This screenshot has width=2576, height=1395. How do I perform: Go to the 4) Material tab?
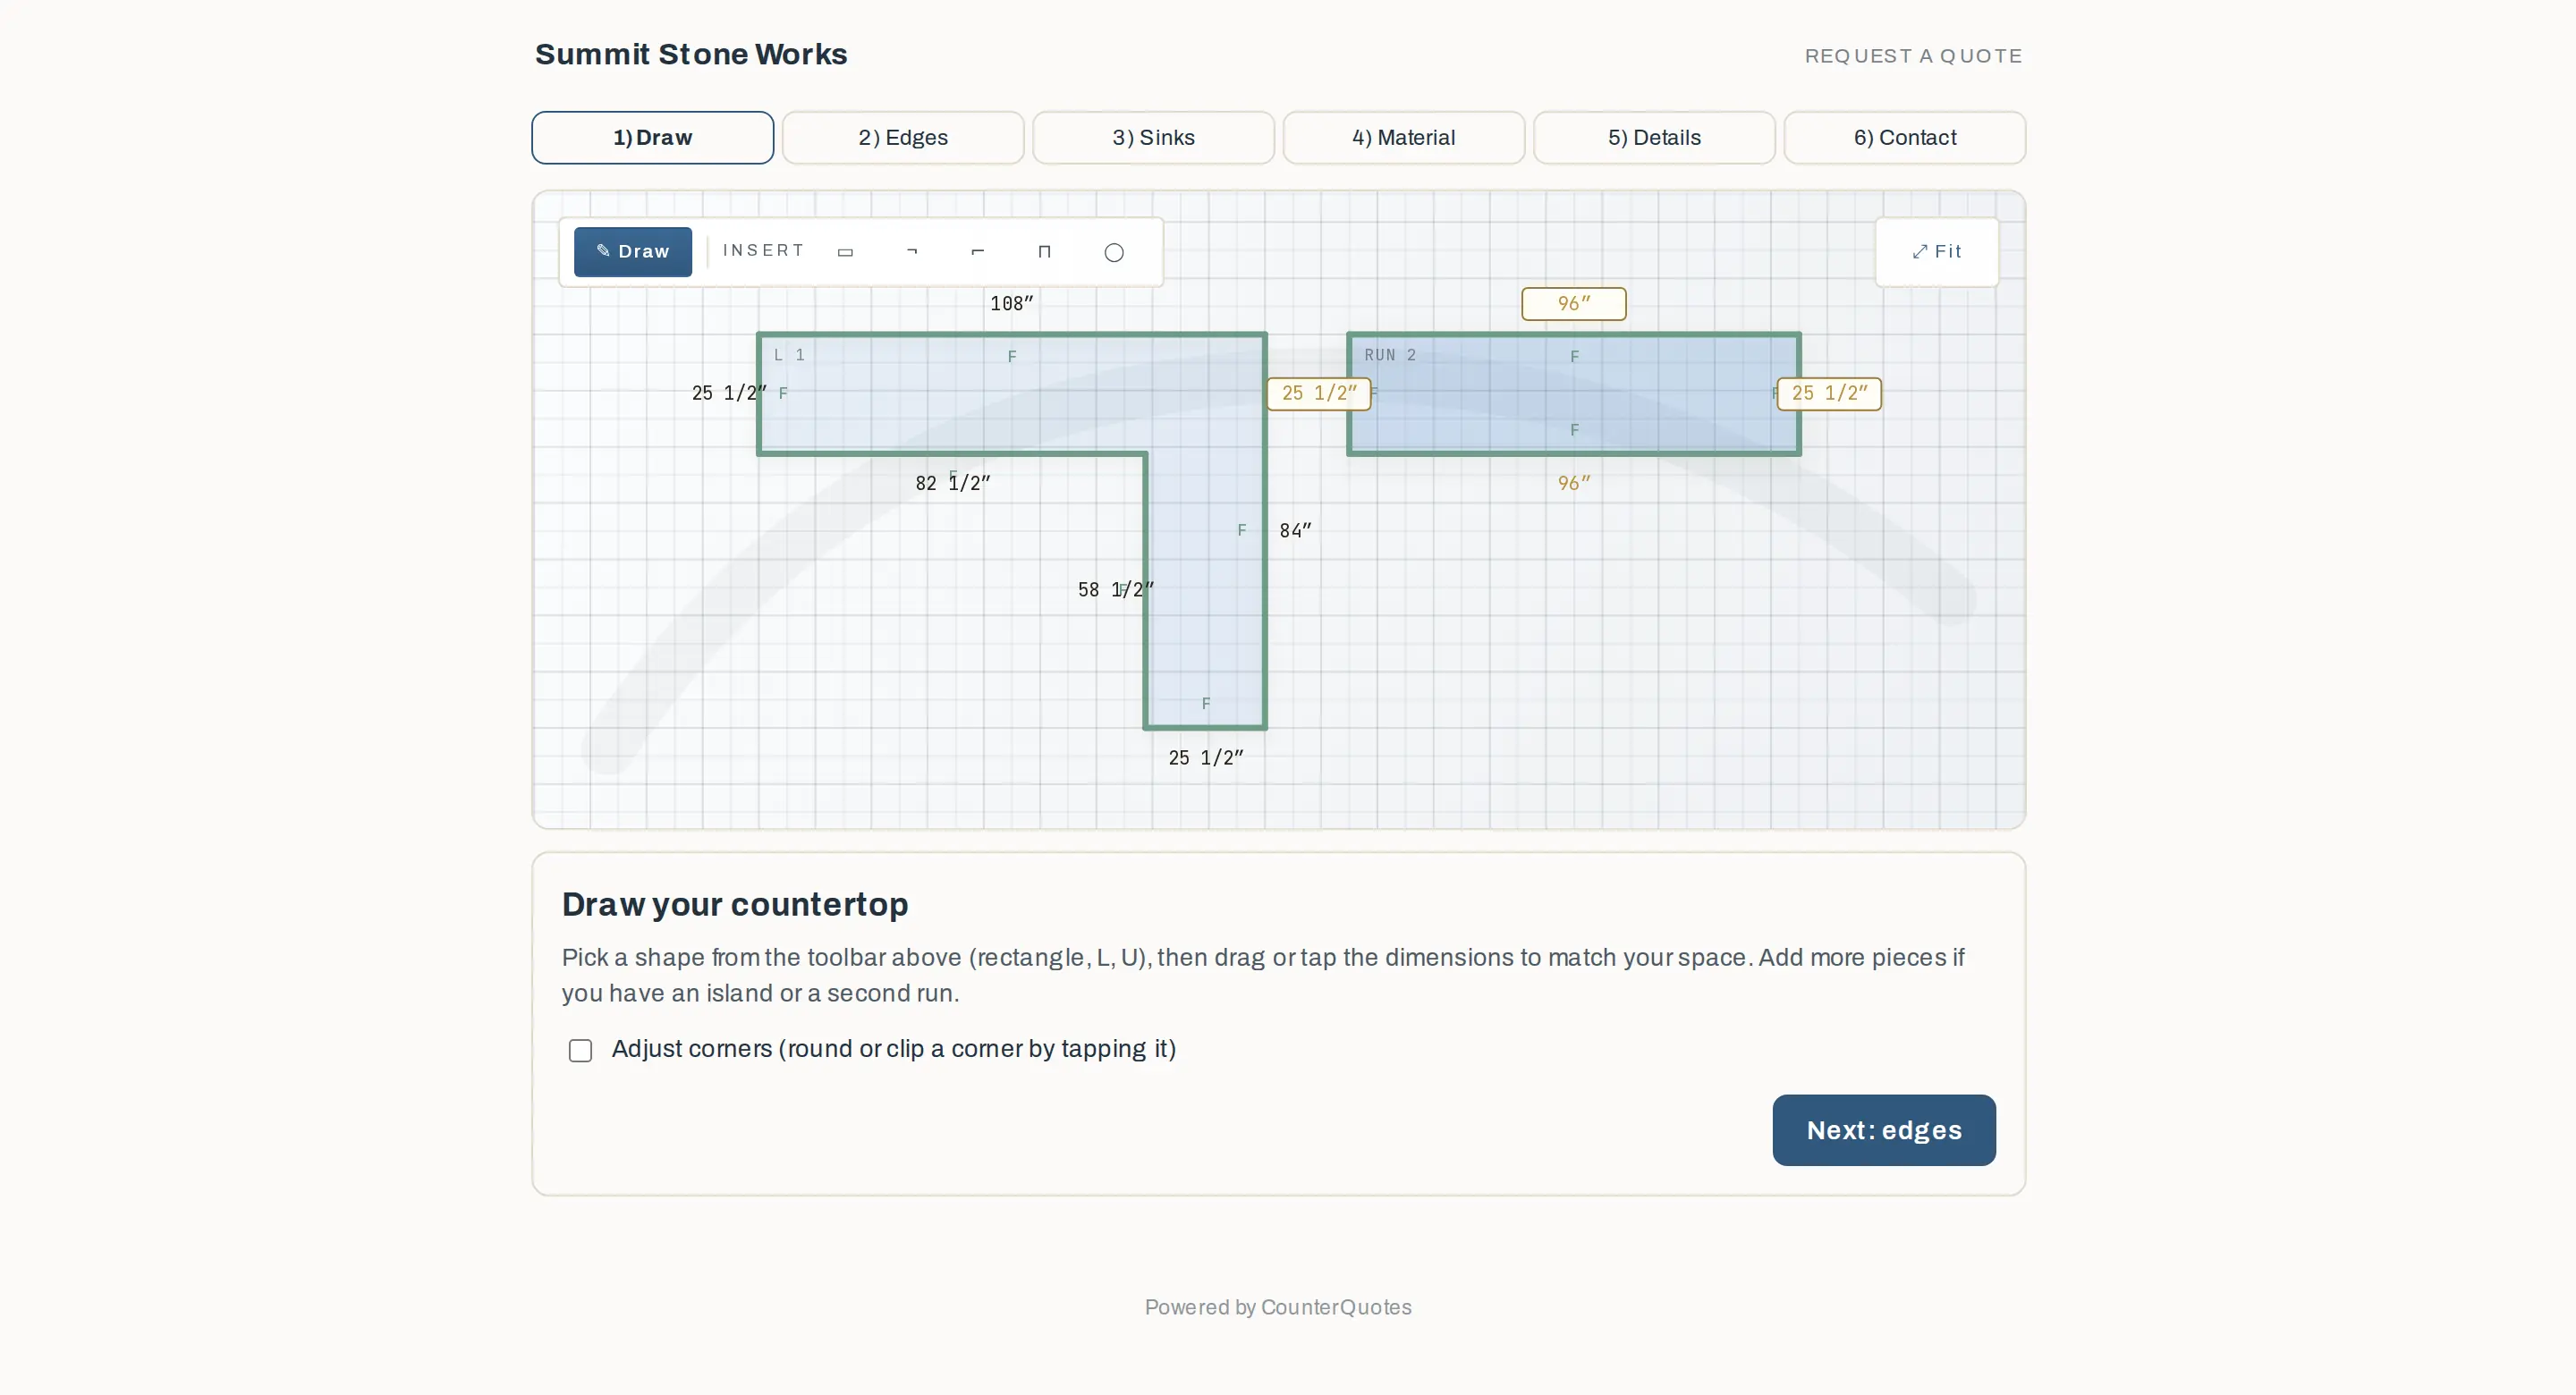pos(1403,138)
